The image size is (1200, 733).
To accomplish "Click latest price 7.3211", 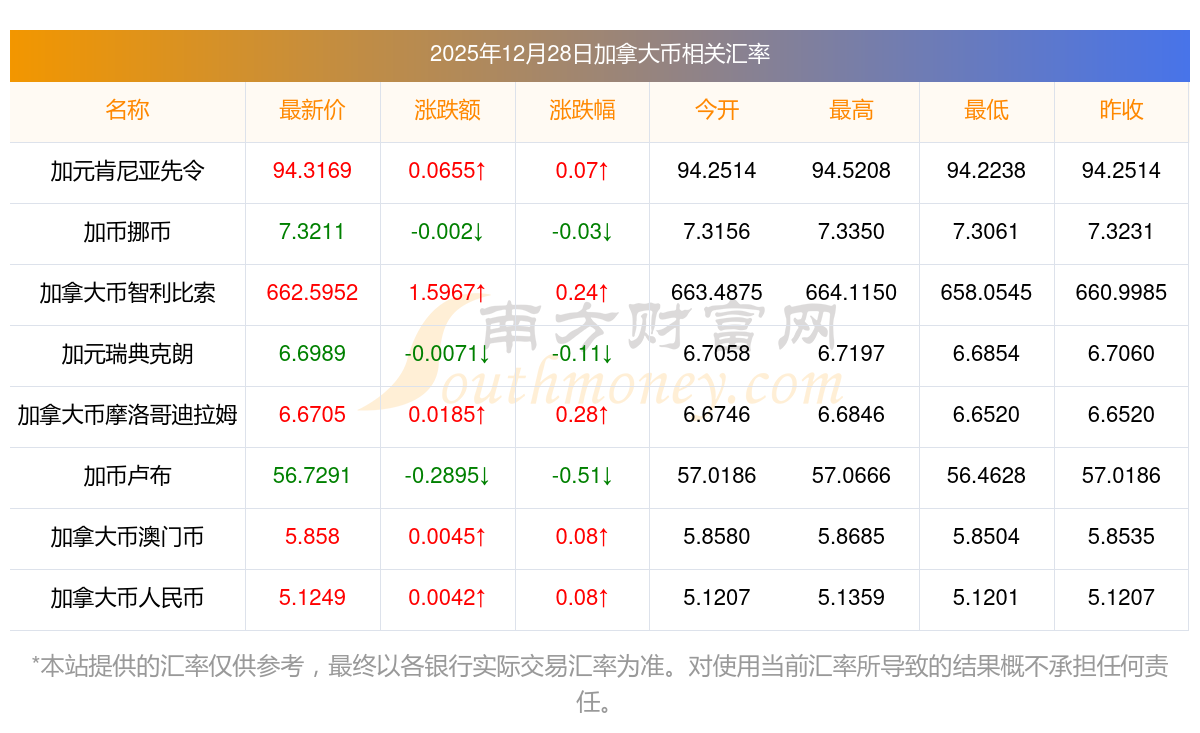I will (312, 232).
